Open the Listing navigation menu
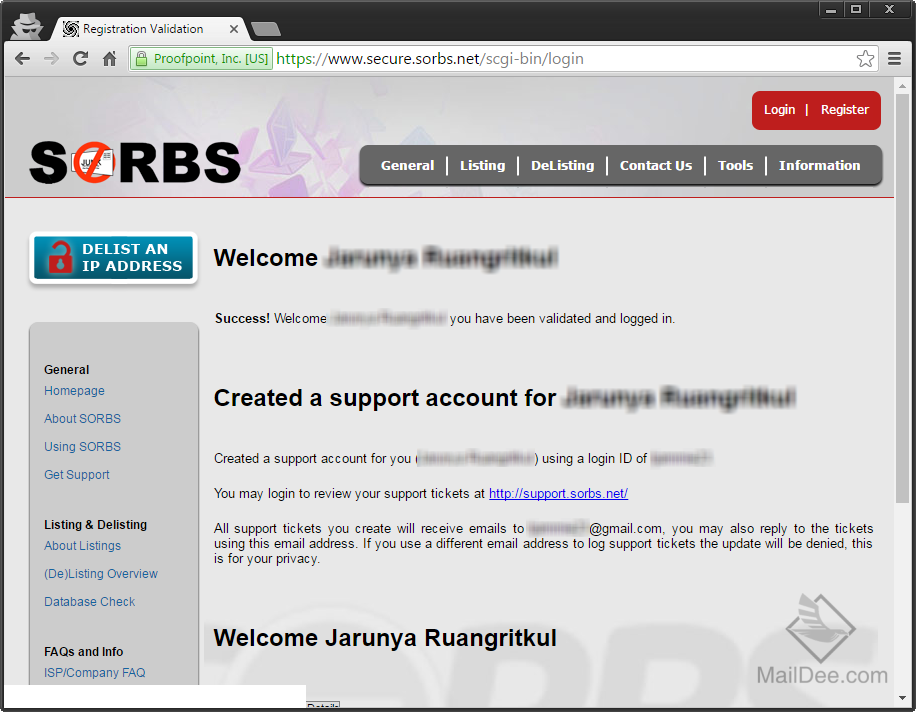 point(483,165)
